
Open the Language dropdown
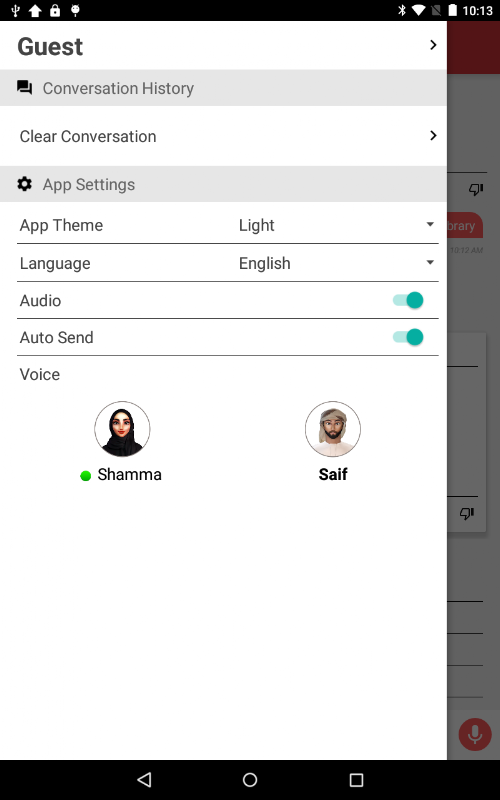[337, 263]
